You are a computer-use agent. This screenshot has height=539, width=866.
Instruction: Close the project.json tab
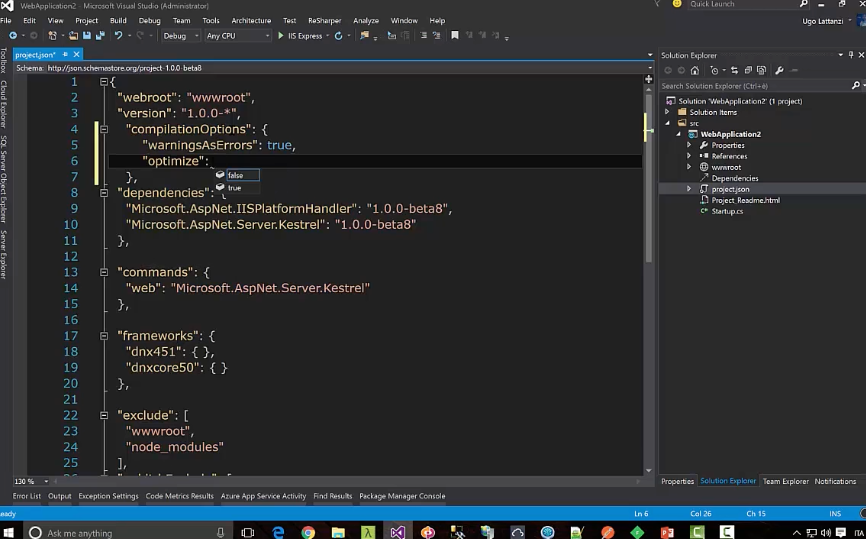(77, 54)
